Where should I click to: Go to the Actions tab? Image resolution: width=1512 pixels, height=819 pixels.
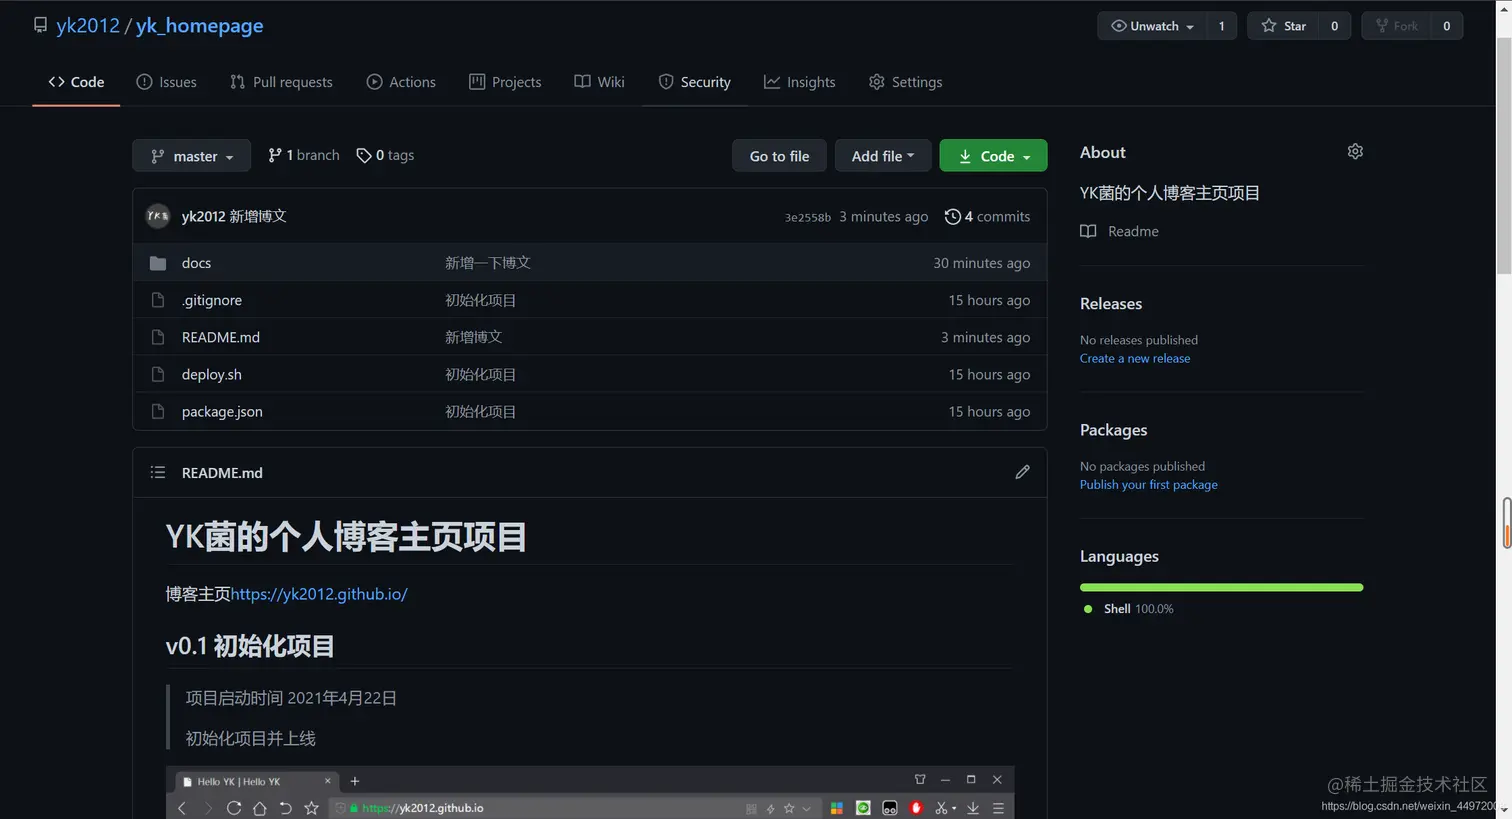[x=401, y=82]
